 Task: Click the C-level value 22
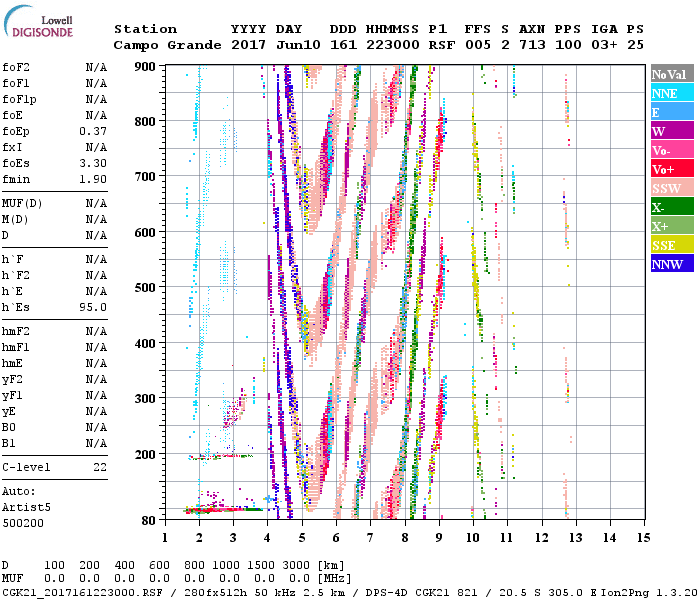coord(100,467)
